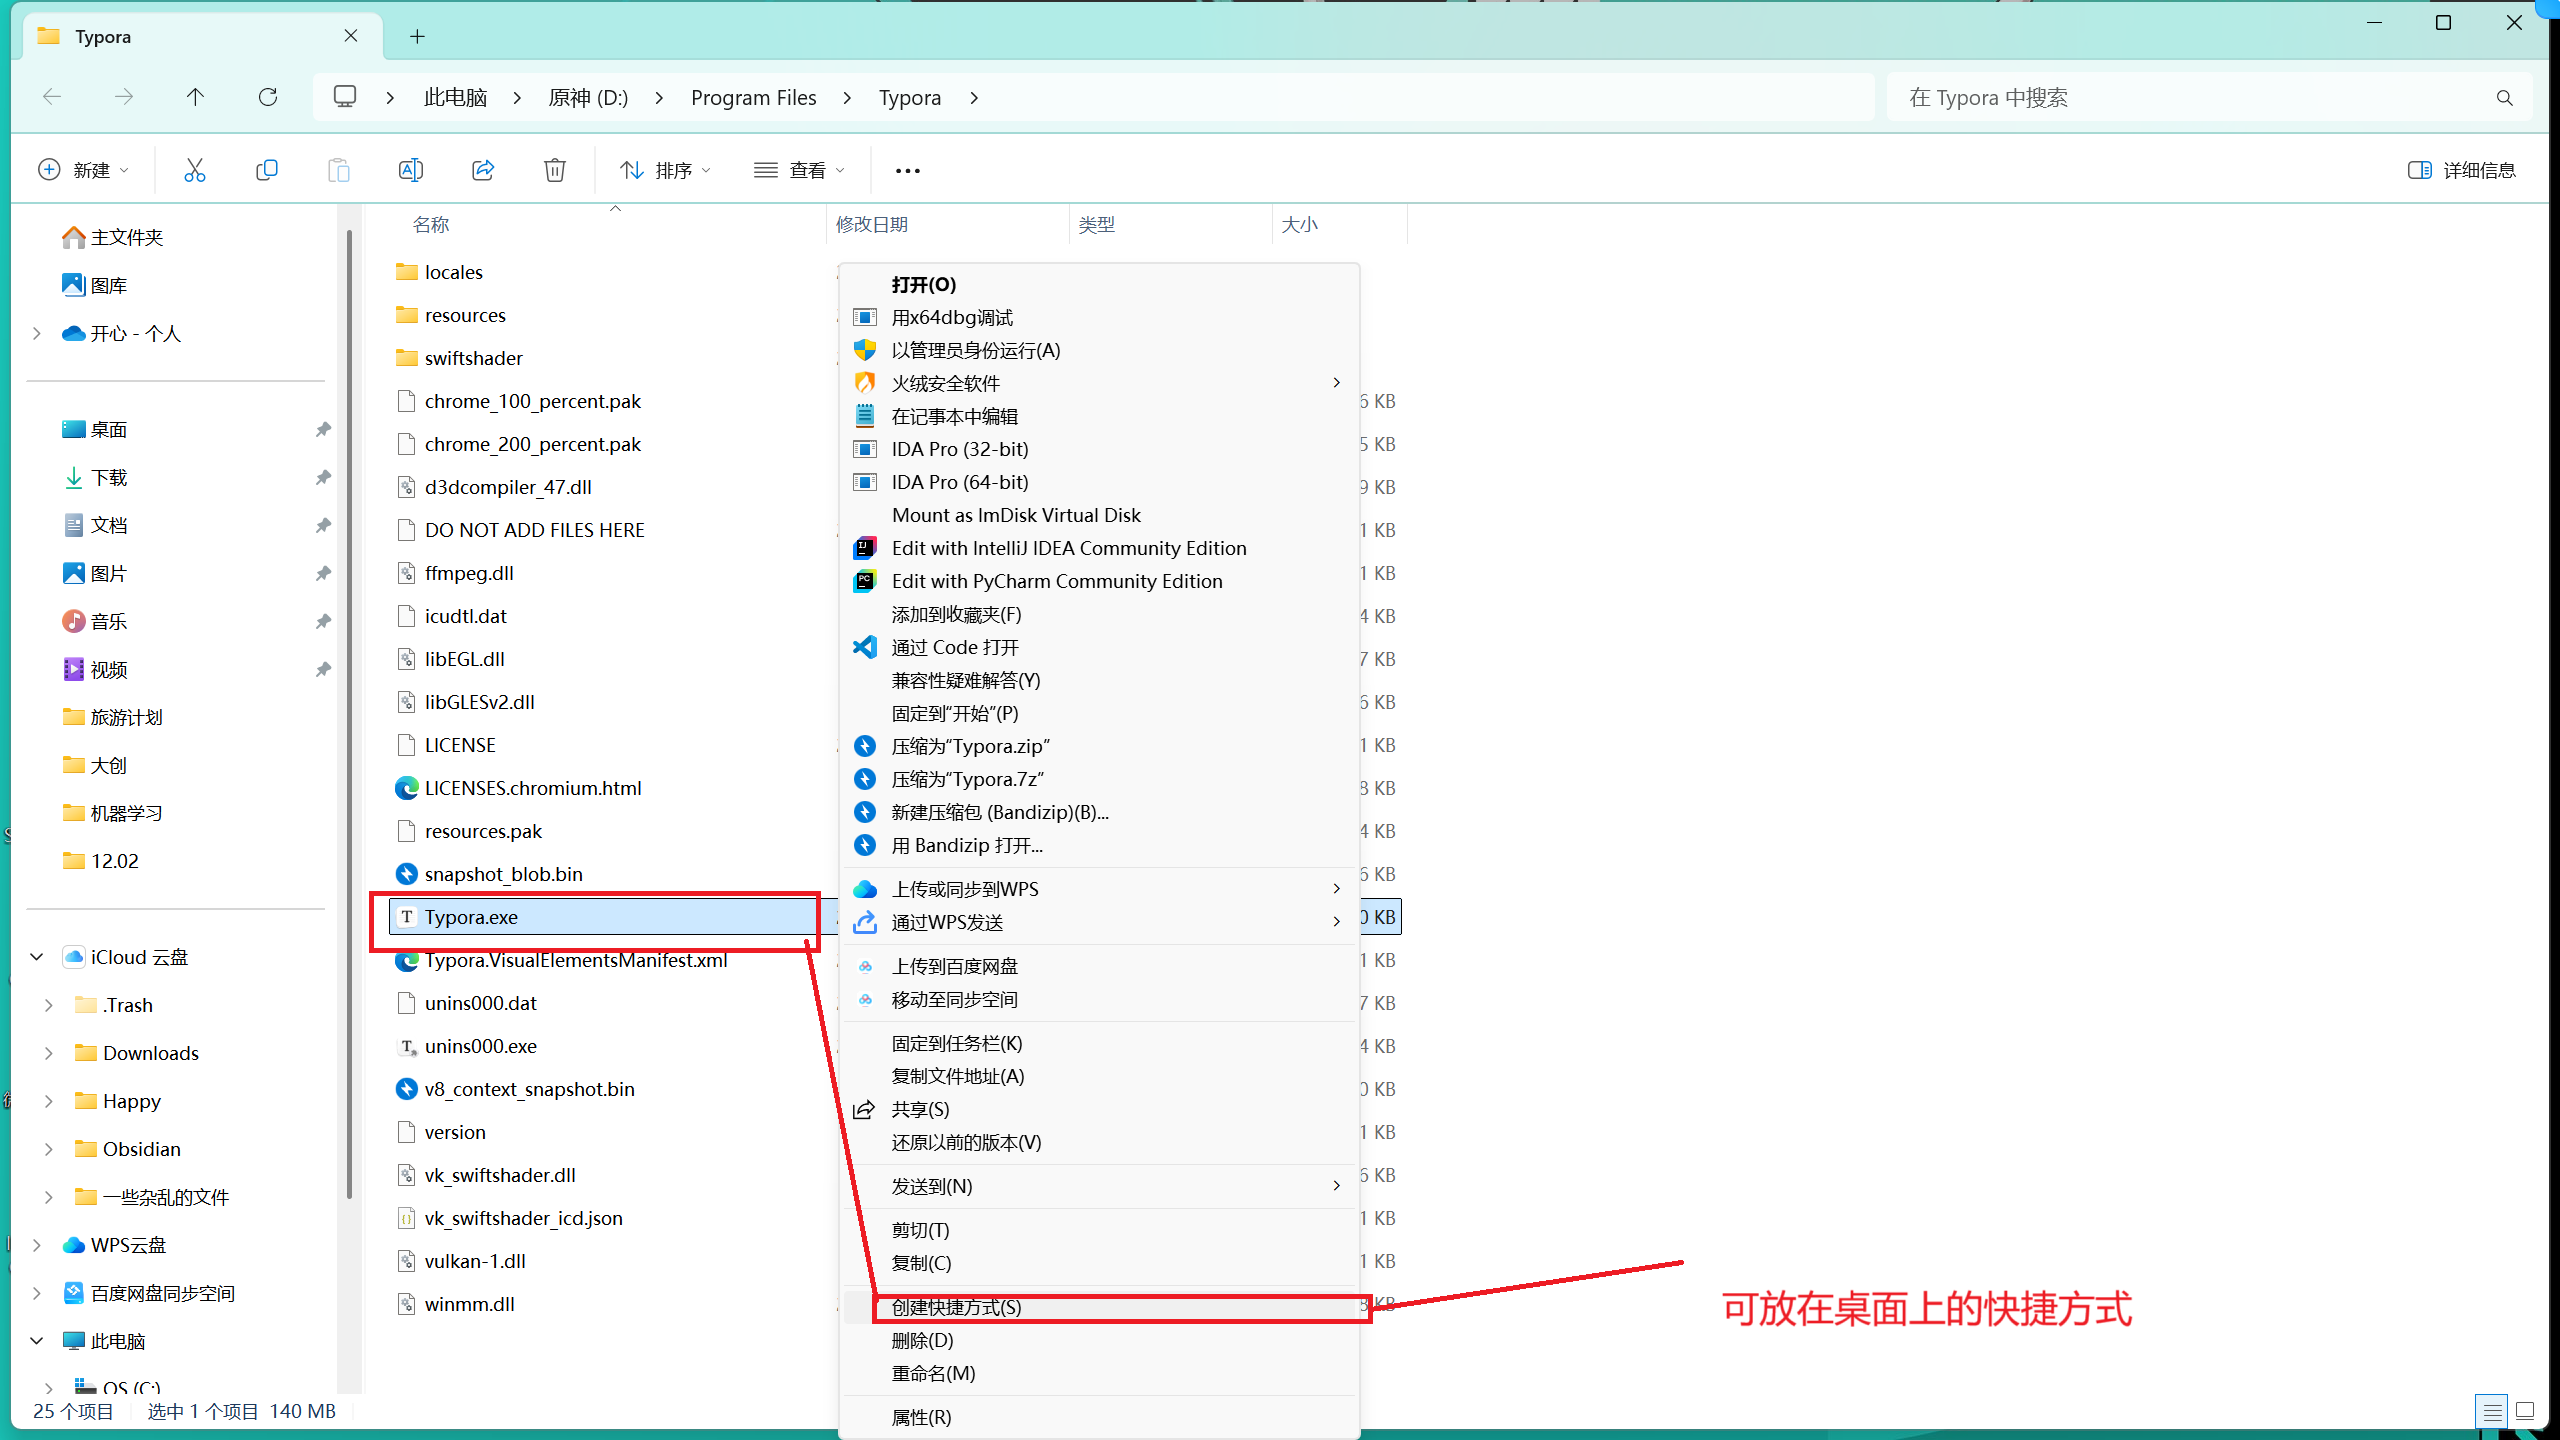Click 属性(R) at the bottom of the context menu
The width and height of the screenshot is (2560, 1440).
(1100, 1417)
